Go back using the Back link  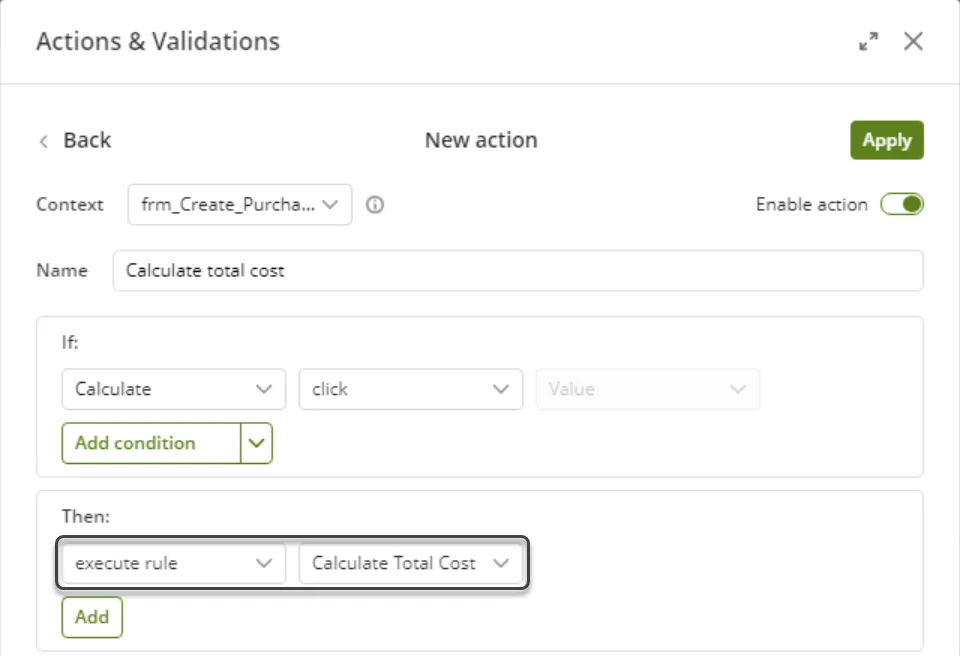click(75, 140)
